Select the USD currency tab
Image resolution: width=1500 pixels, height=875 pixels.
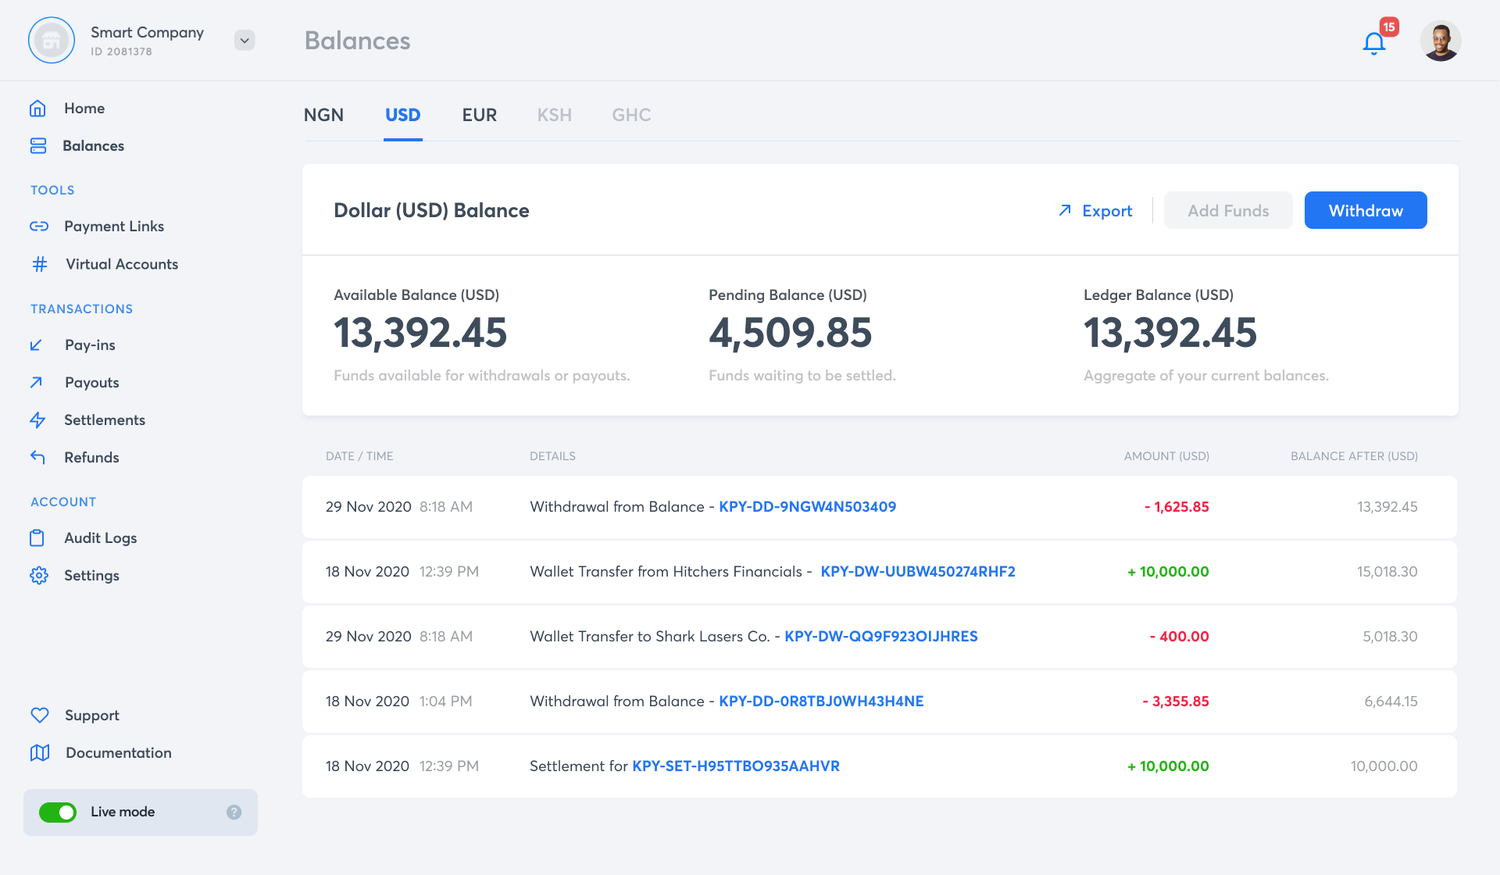(x=403, y=115)
